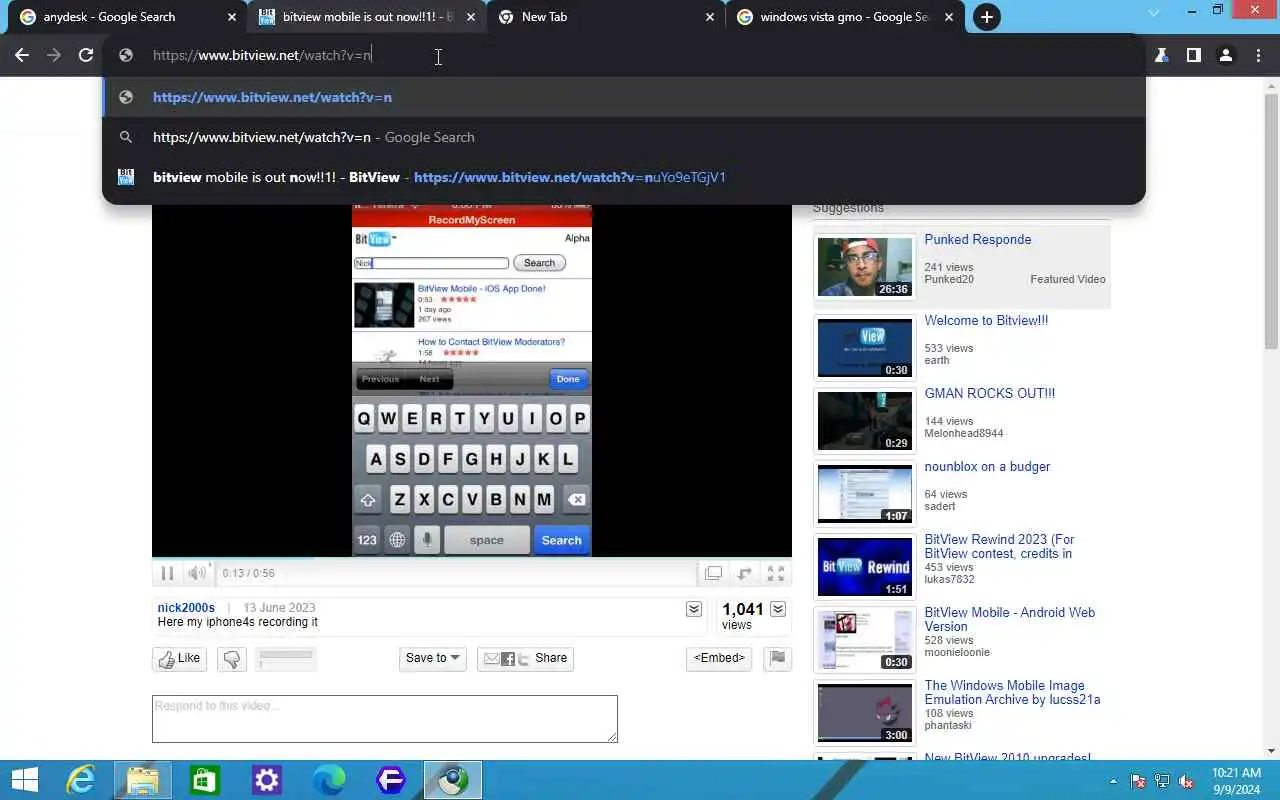
Task: Close the windows vista gmo tab
Action: [949, 17]
